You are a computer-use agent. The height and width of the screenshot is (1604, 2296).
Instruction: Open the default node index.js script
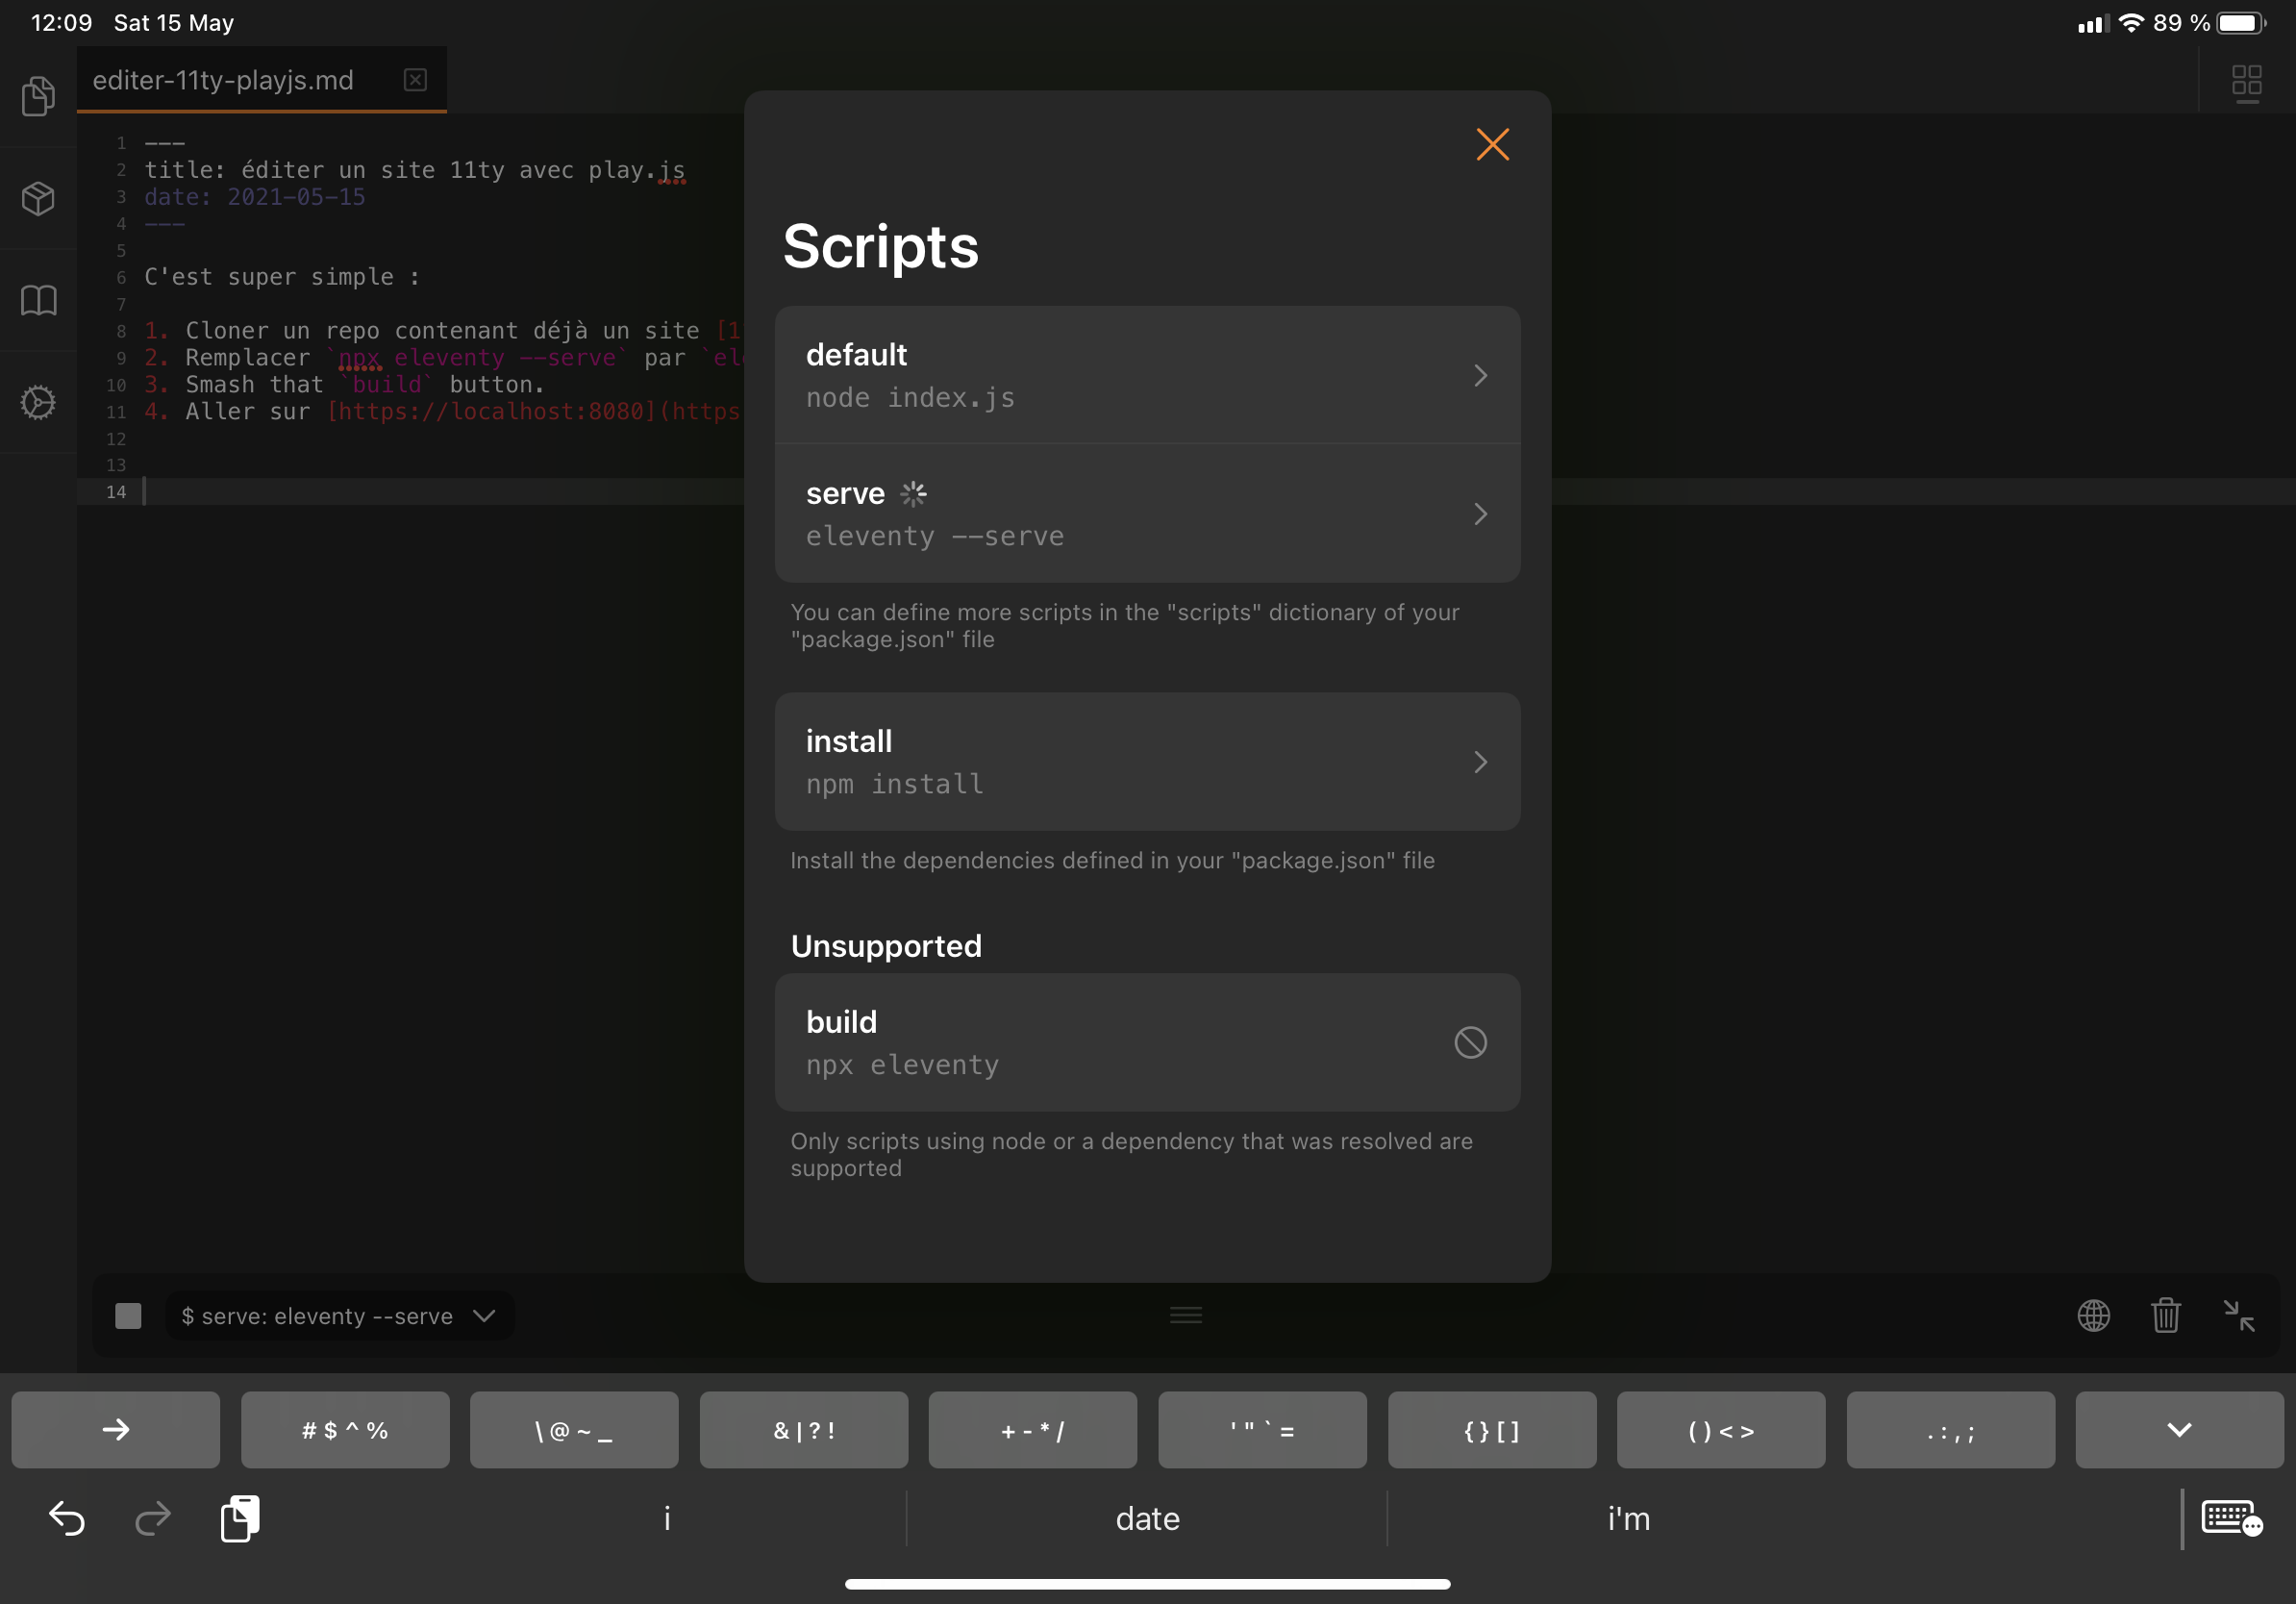(1147, 375)
